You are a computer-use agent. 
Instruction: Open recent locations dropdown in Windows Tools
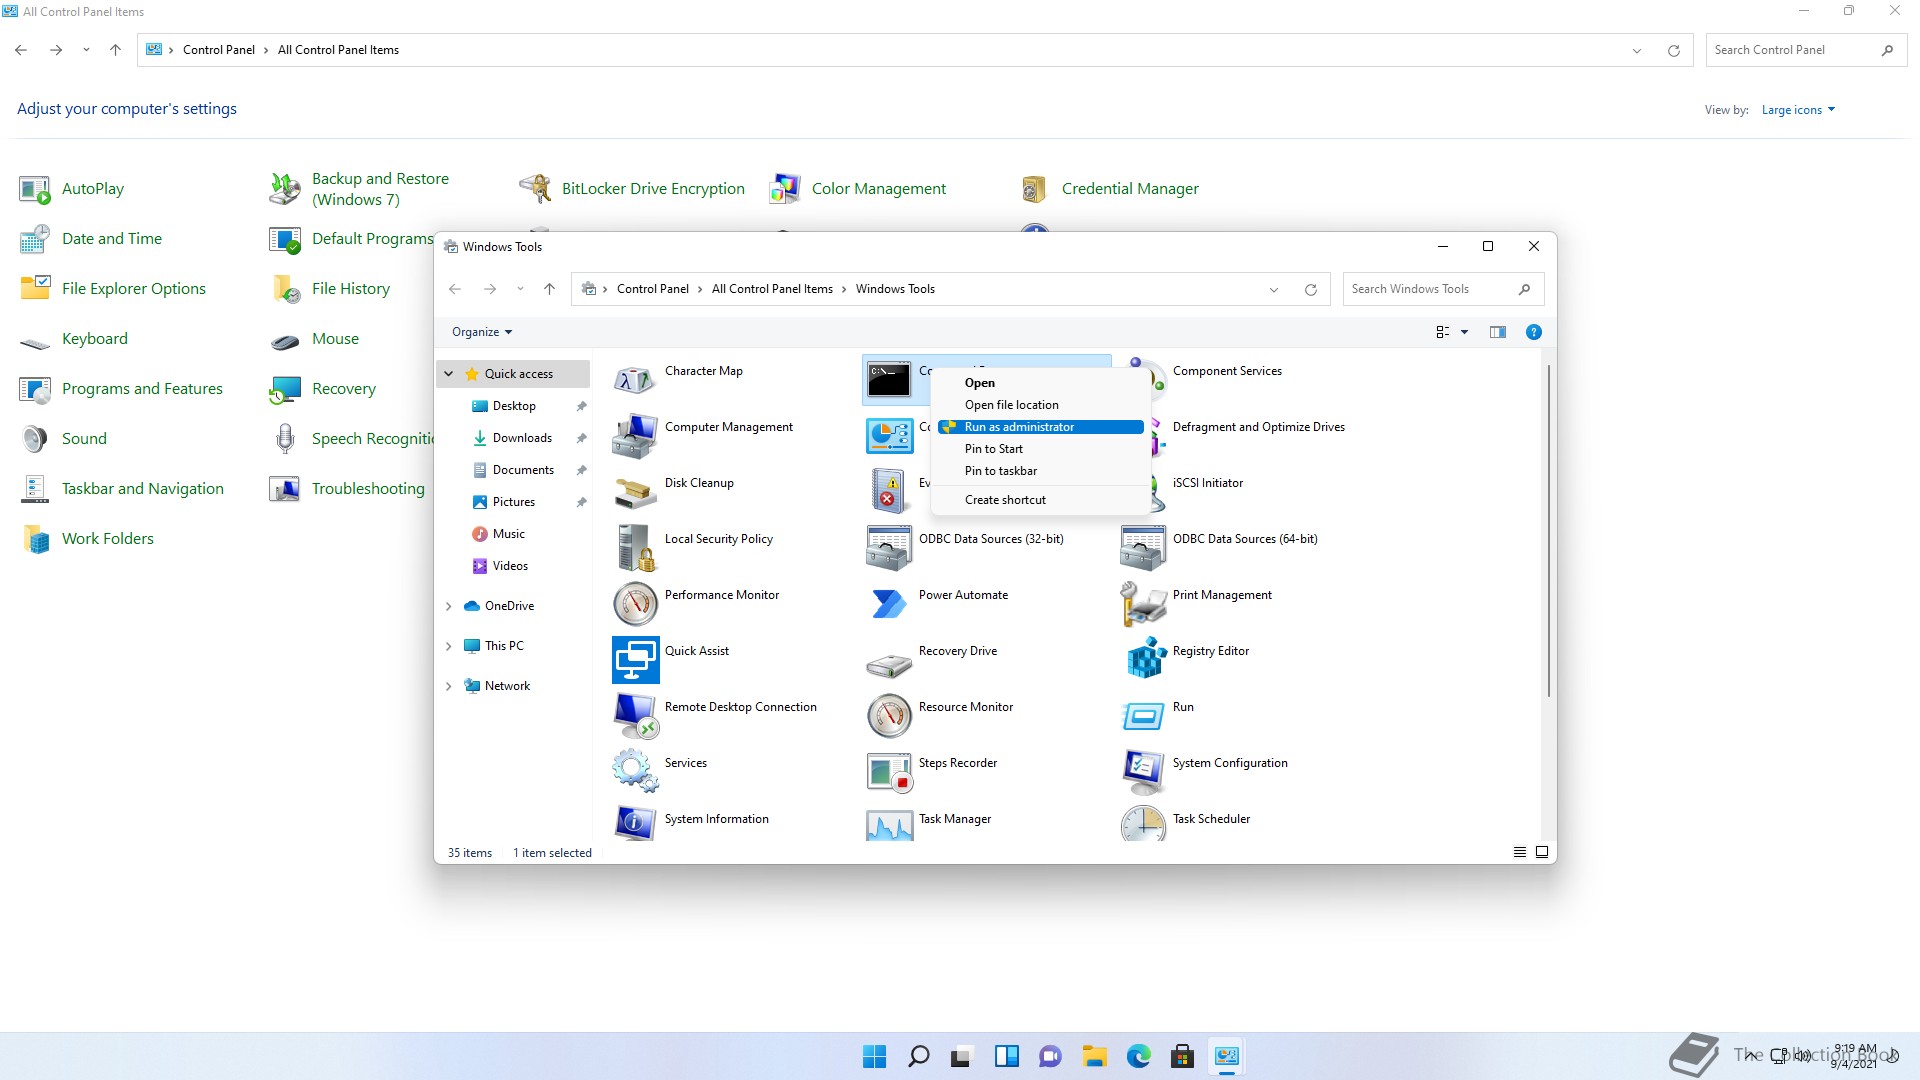click(520, 289)
